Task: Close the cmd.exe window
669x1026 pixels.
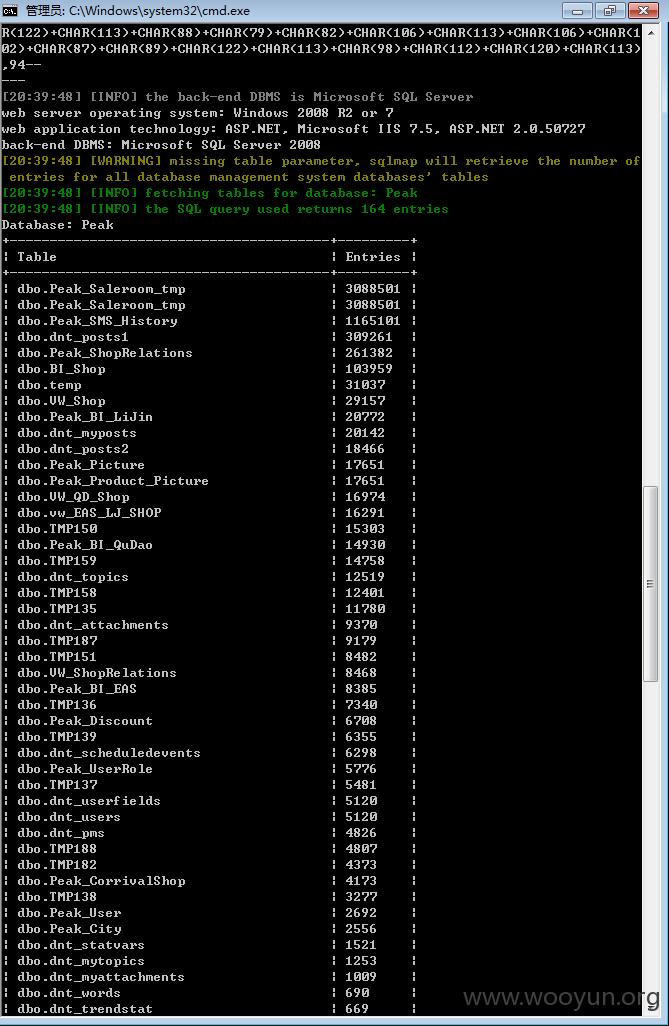Action: pos(643,10)
